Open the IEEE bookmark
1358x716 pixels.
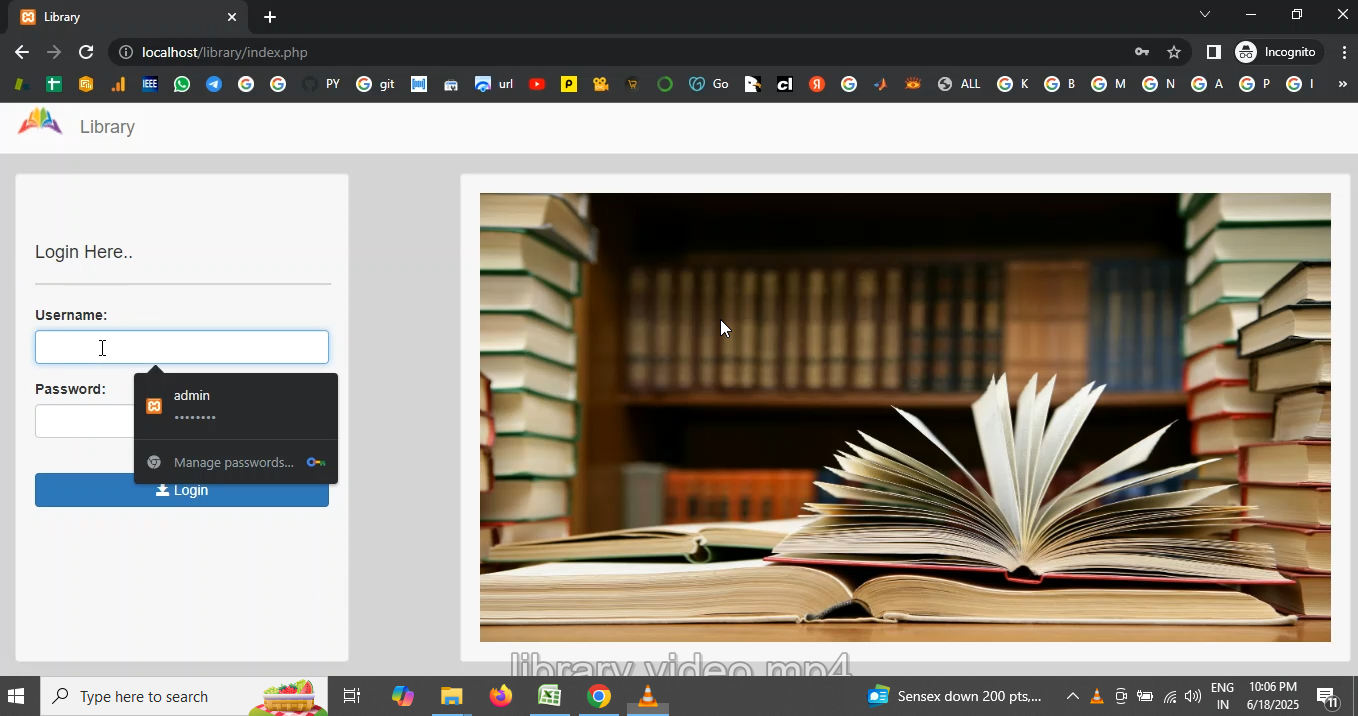pyautogui.click(x=150, y=84)
